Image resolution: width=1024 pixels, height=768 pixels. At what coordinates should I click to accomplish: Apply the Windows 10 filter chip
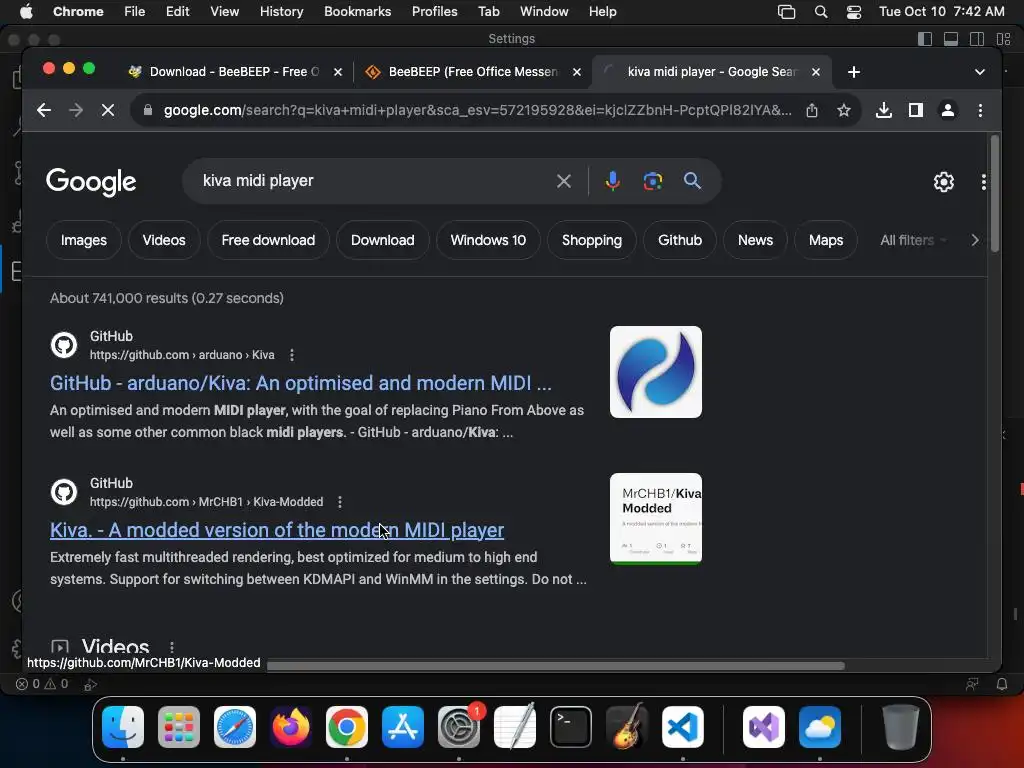pos(488,240)
